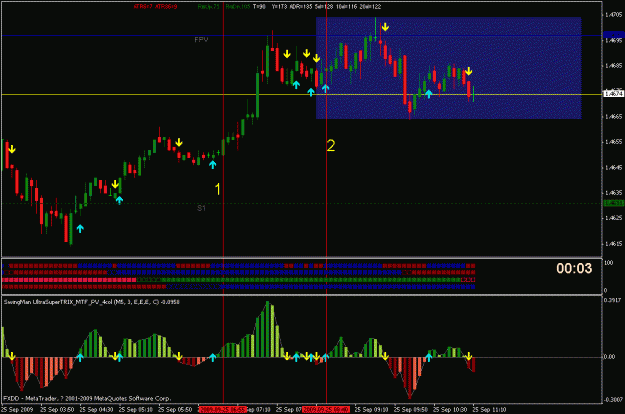
Task: Click the 1.4665 price axis label
Action: click(613, 116)
